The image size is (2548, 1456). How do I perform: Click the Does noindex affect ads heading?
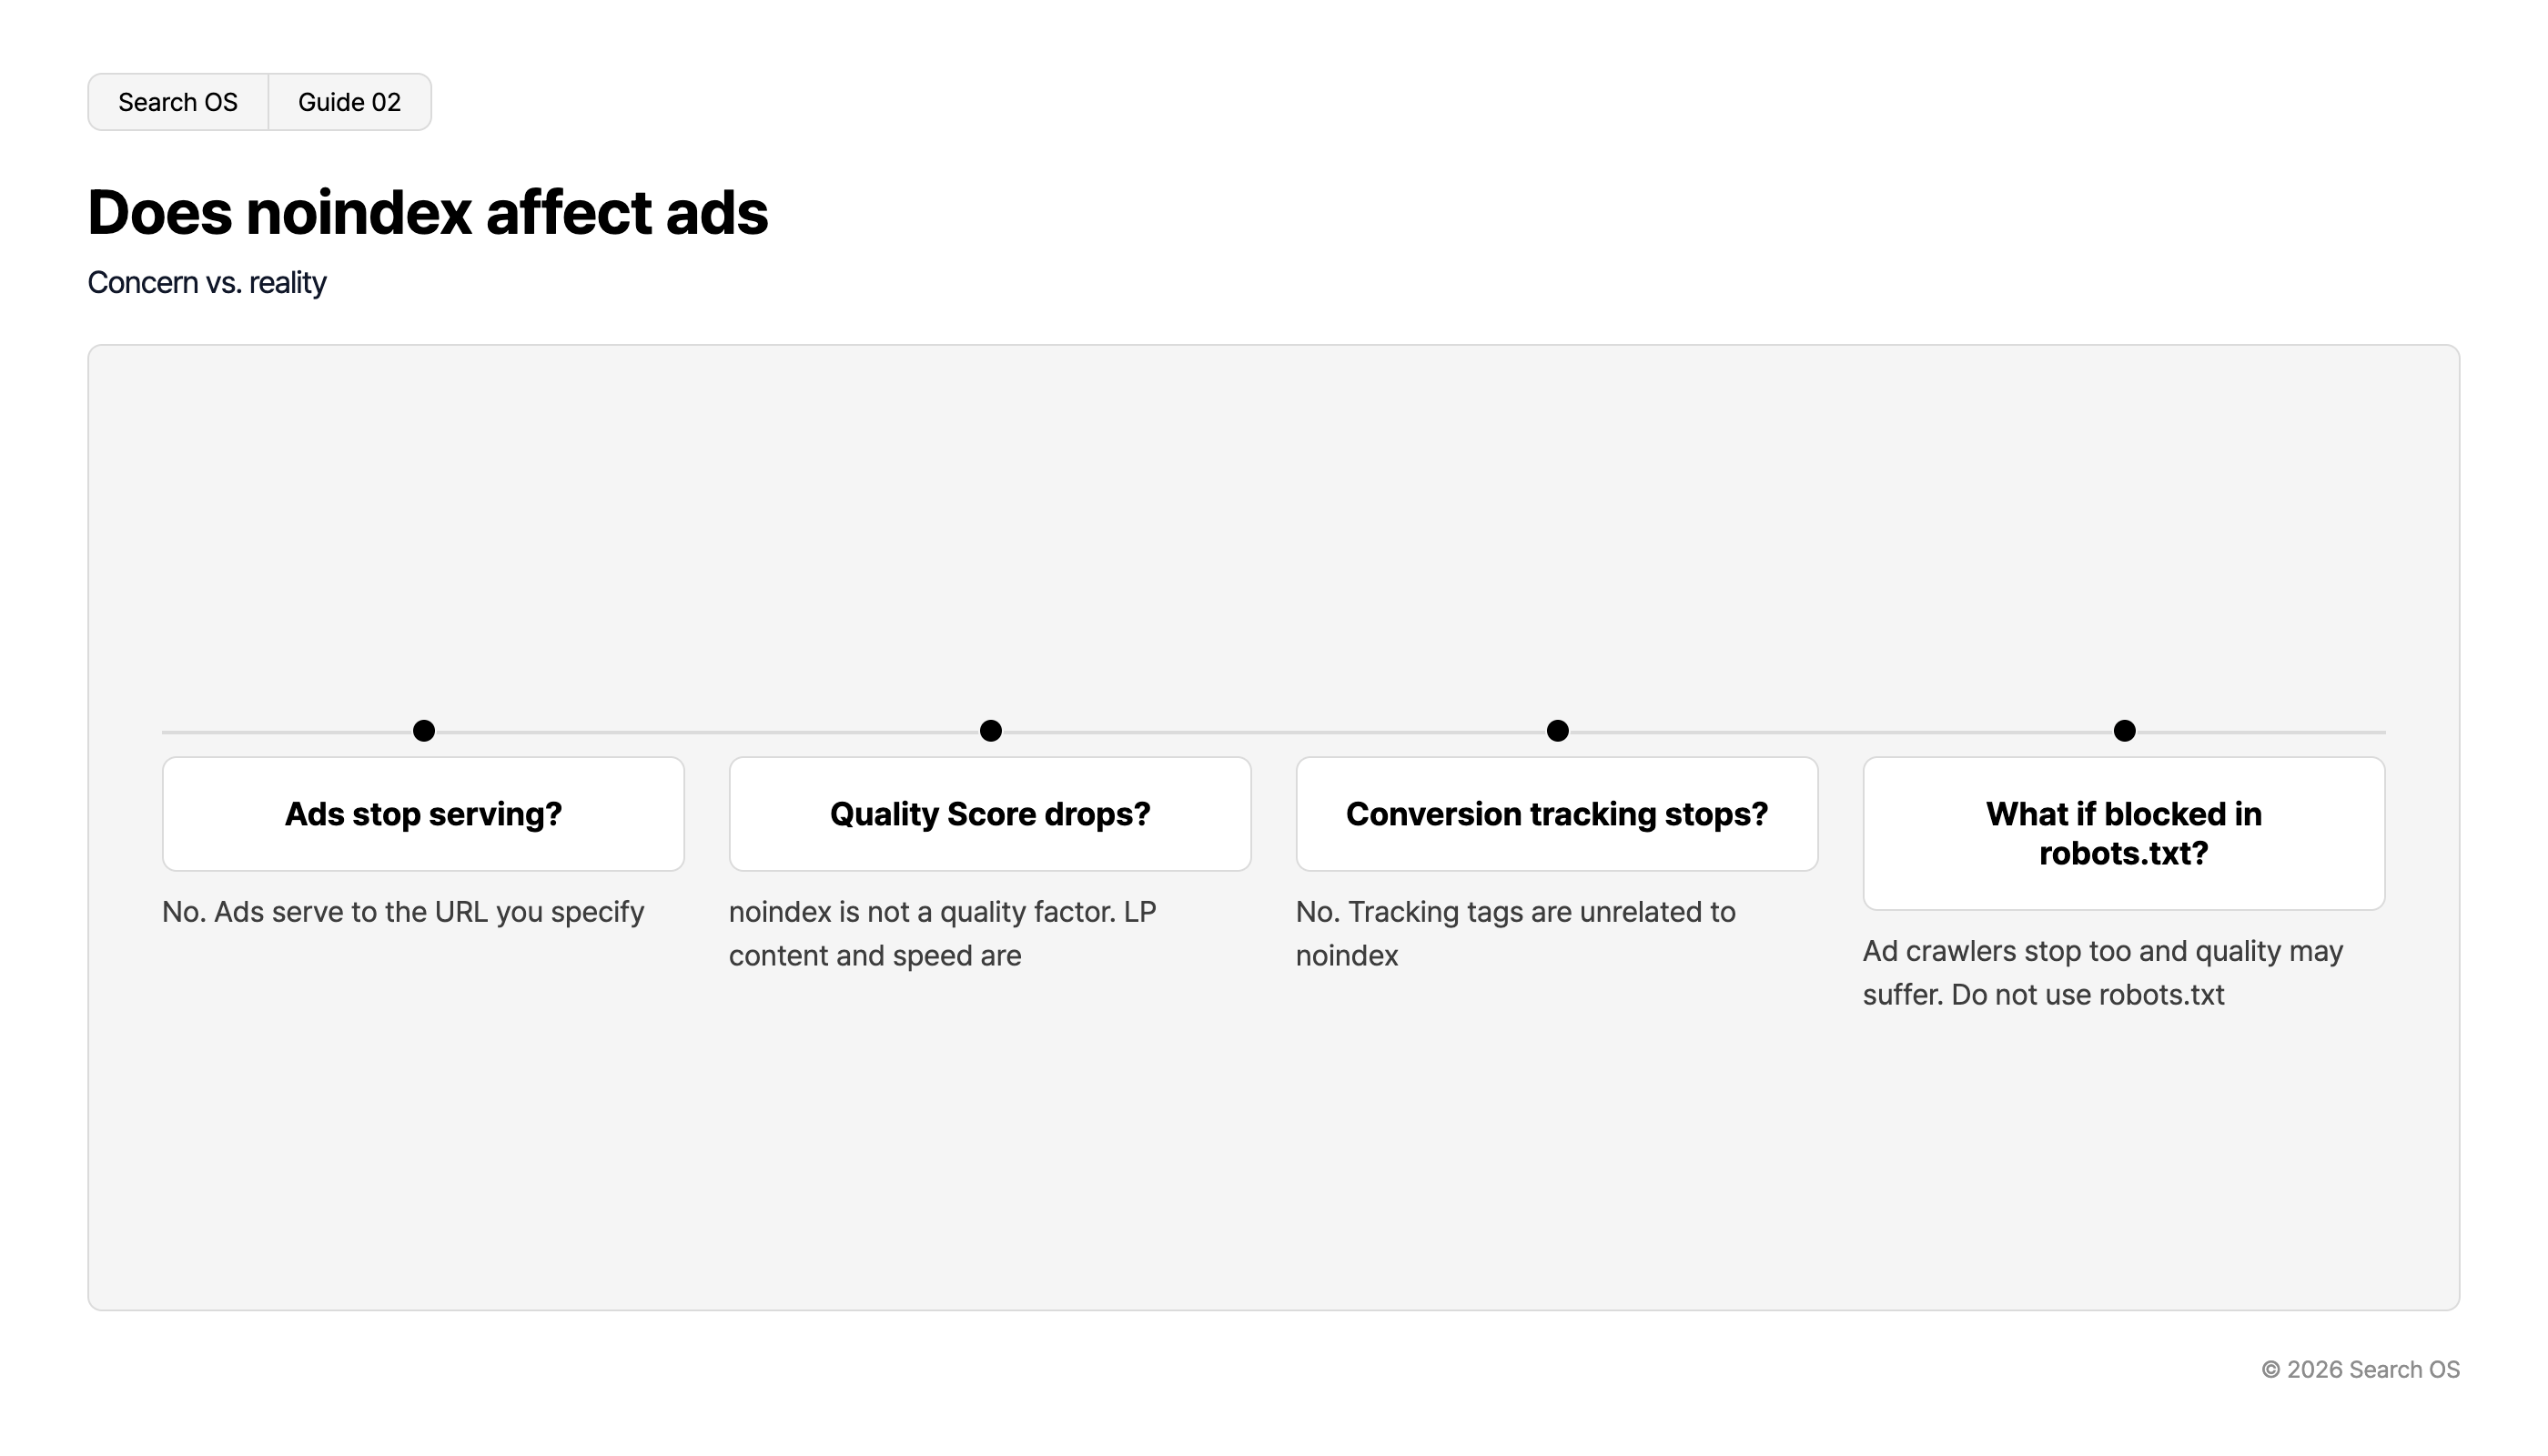(428, 212)
